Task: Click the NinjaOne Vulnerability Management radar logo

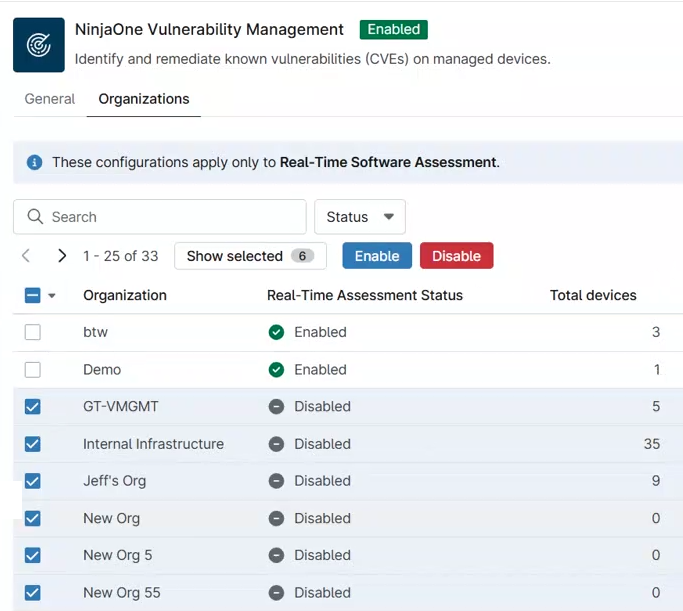Action: coord(39,45)
